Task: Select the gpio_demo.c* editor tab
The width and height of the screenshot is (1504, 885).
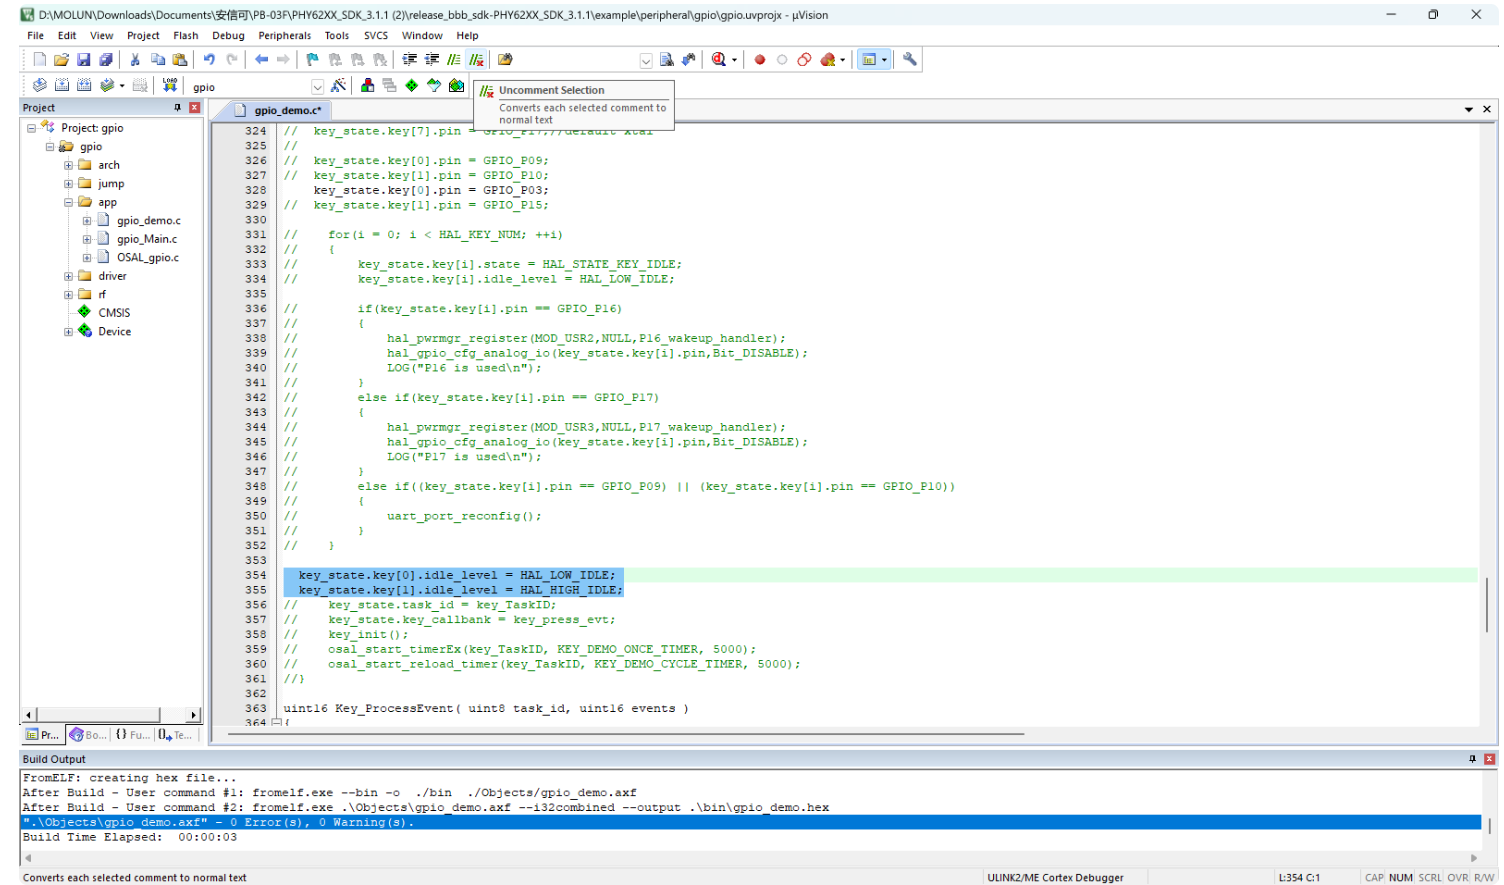Action: point(281,110)
